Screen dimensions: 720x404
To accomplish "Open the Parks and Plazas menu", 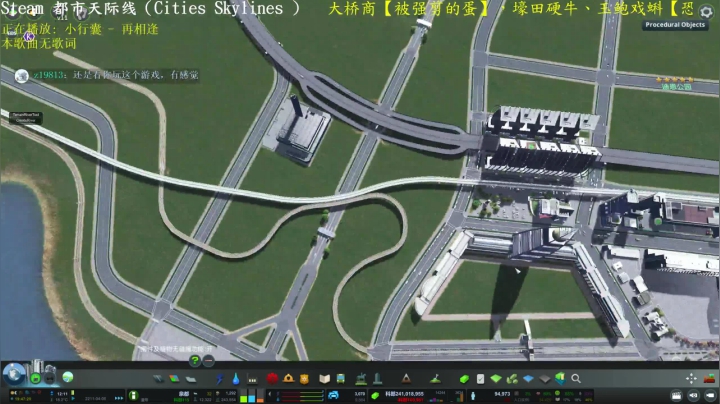I will [x=361, y=379].
